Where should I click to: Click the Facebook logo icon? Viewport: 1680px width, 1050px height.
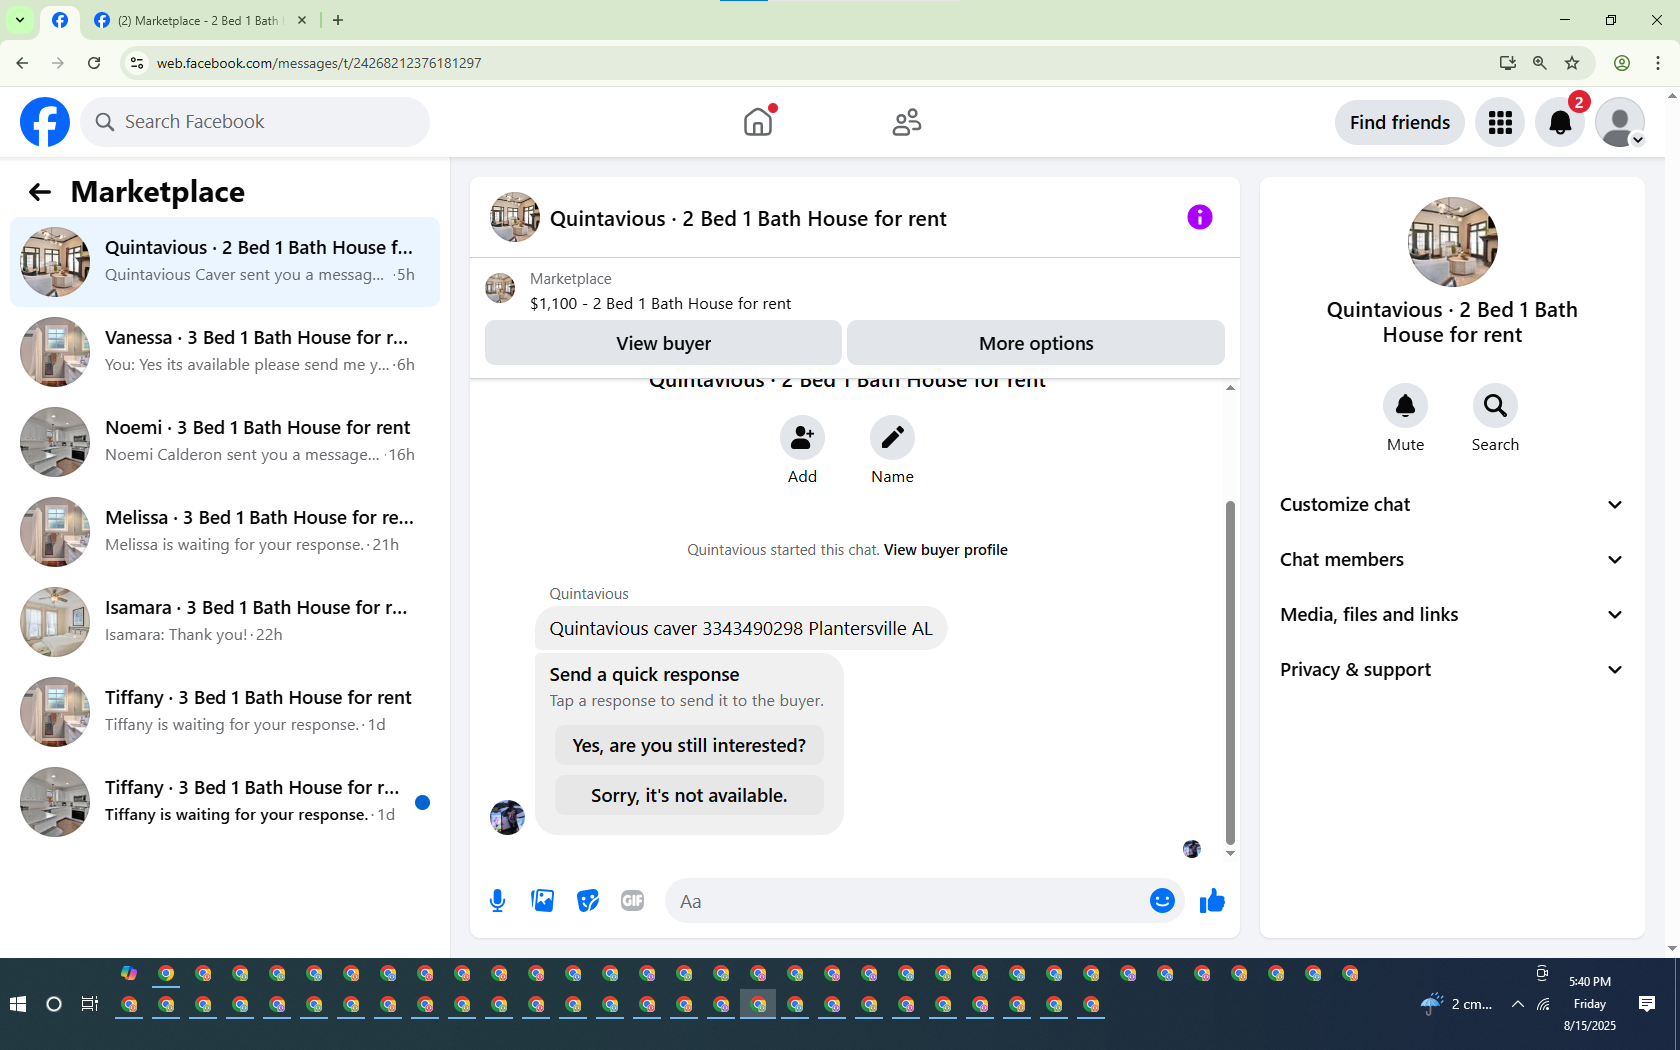(45, 122)
